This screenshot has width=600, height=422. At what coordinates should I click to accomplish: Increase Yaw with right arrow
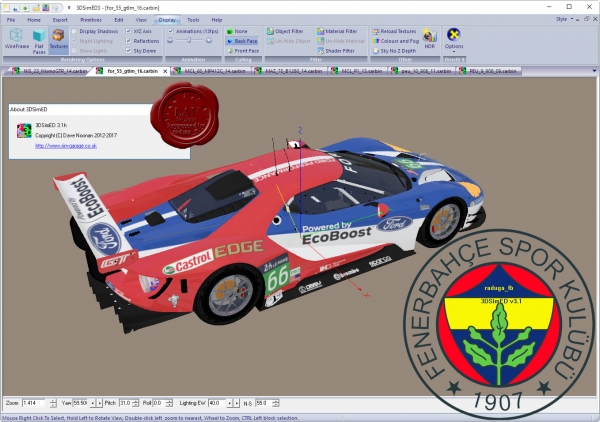tap(99, 403)
